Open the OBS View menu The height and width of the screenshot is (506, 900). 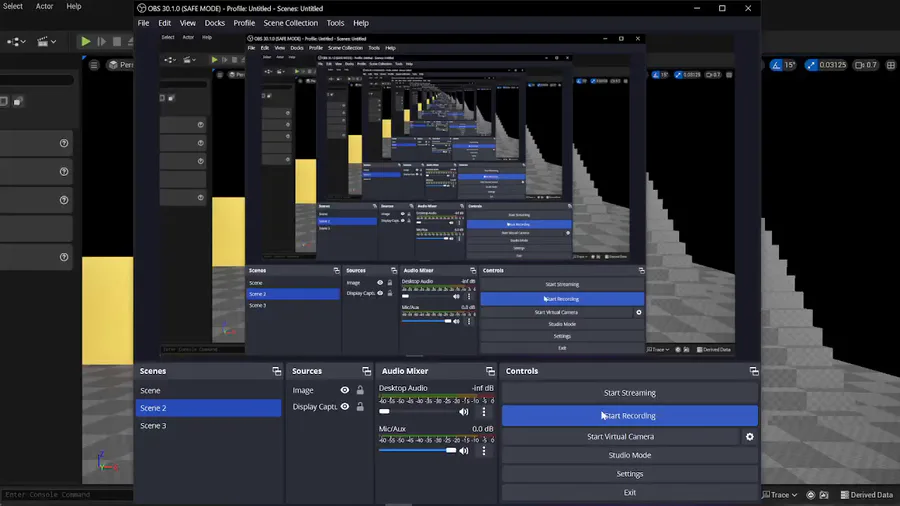[188, 23]
